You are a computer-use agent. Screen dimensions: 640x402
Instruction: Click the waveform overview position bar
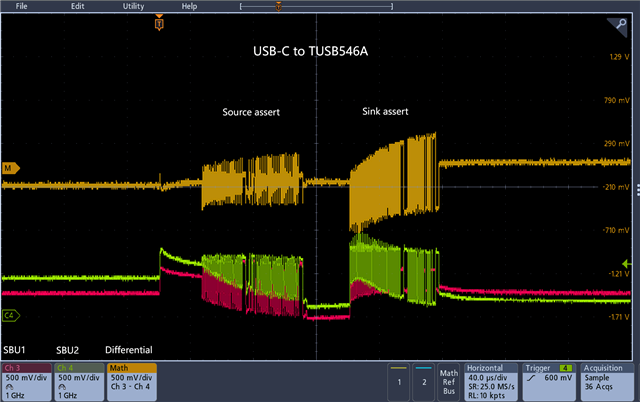click(316, 6)
